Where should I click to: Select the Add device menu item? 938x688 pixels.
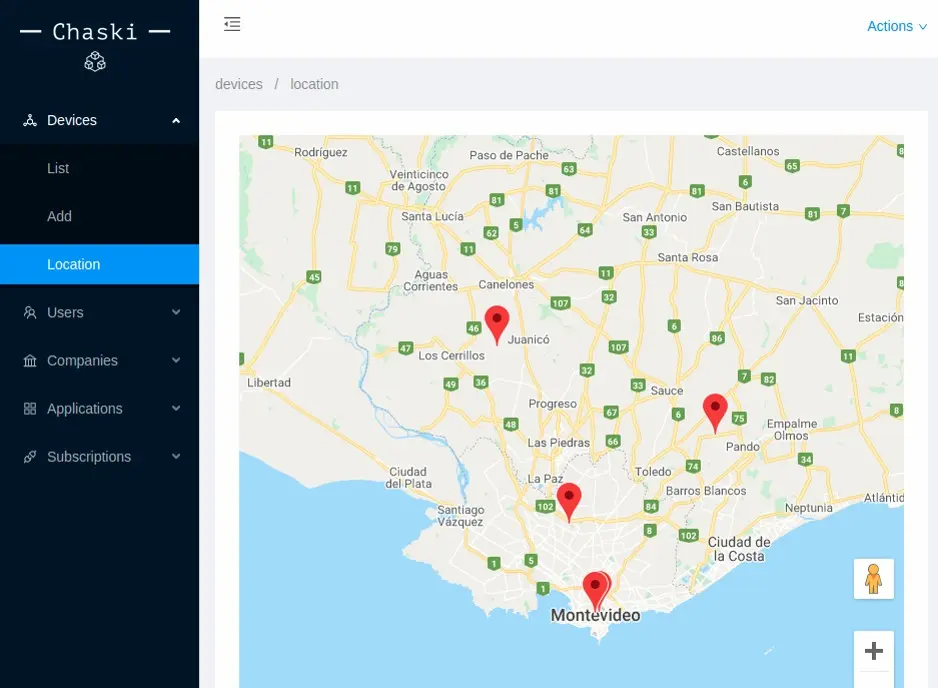60,217
